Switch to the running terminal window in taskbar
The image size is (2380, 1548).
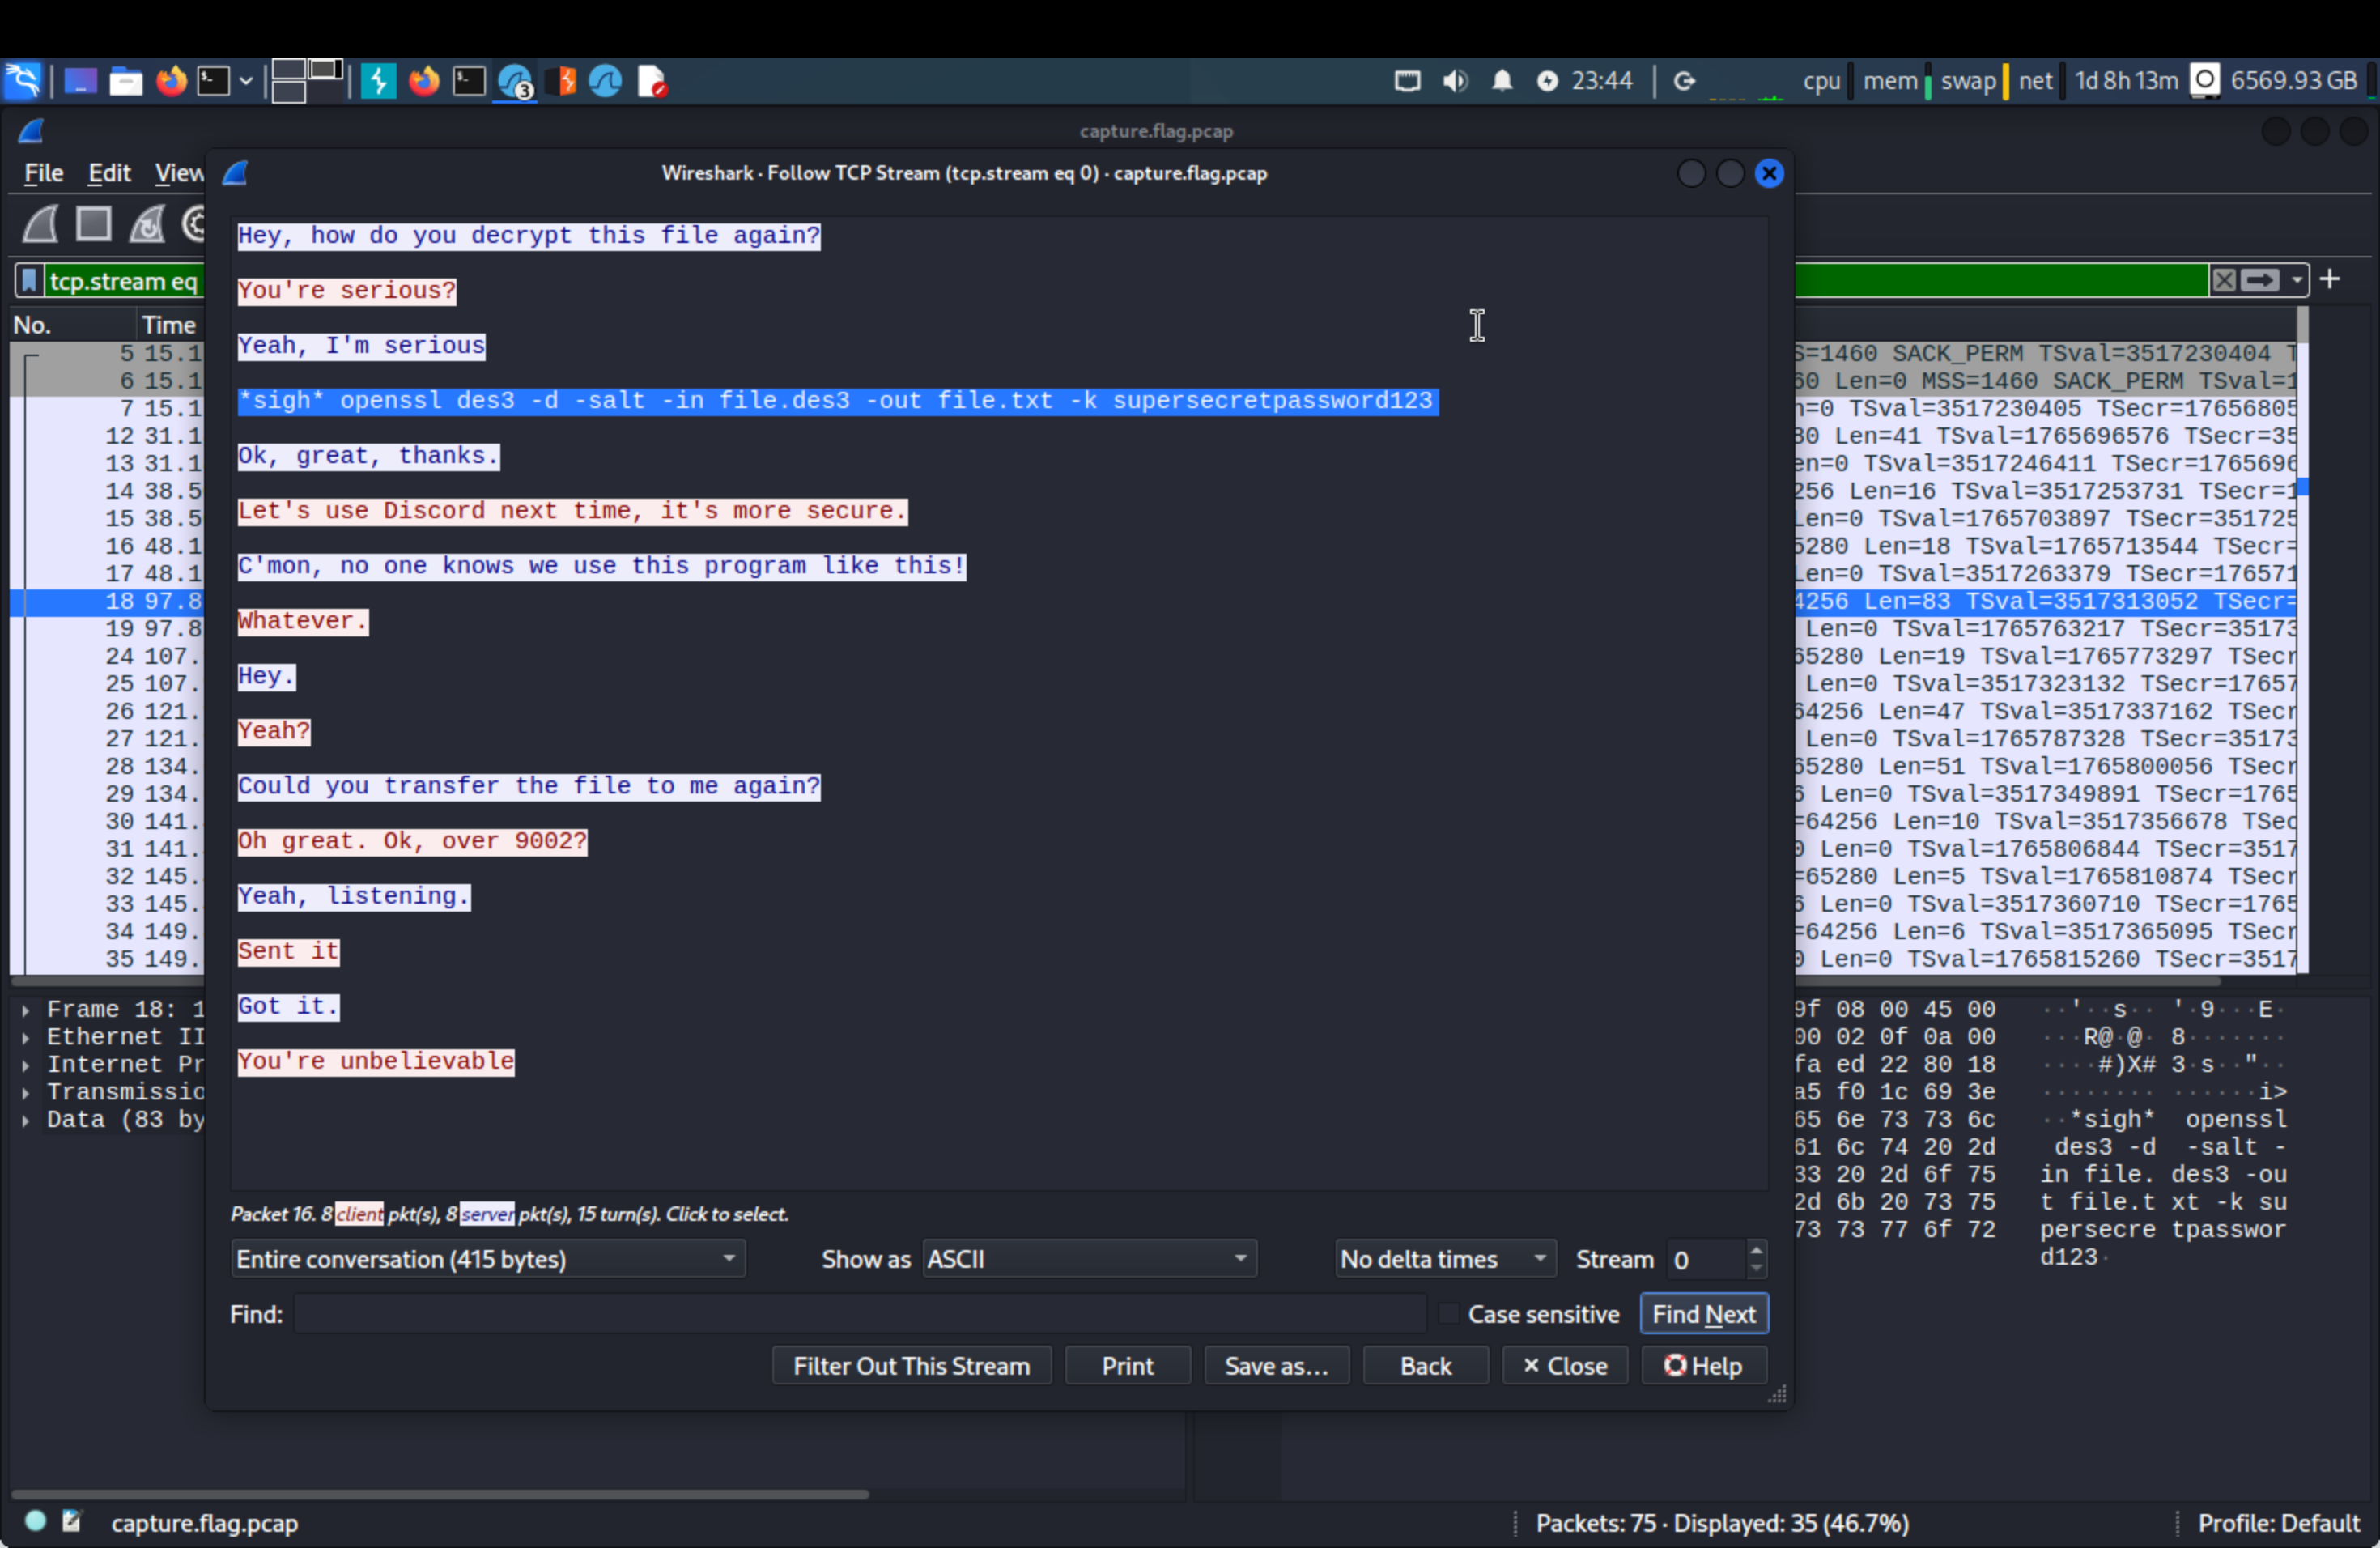[x=469, y=81]
